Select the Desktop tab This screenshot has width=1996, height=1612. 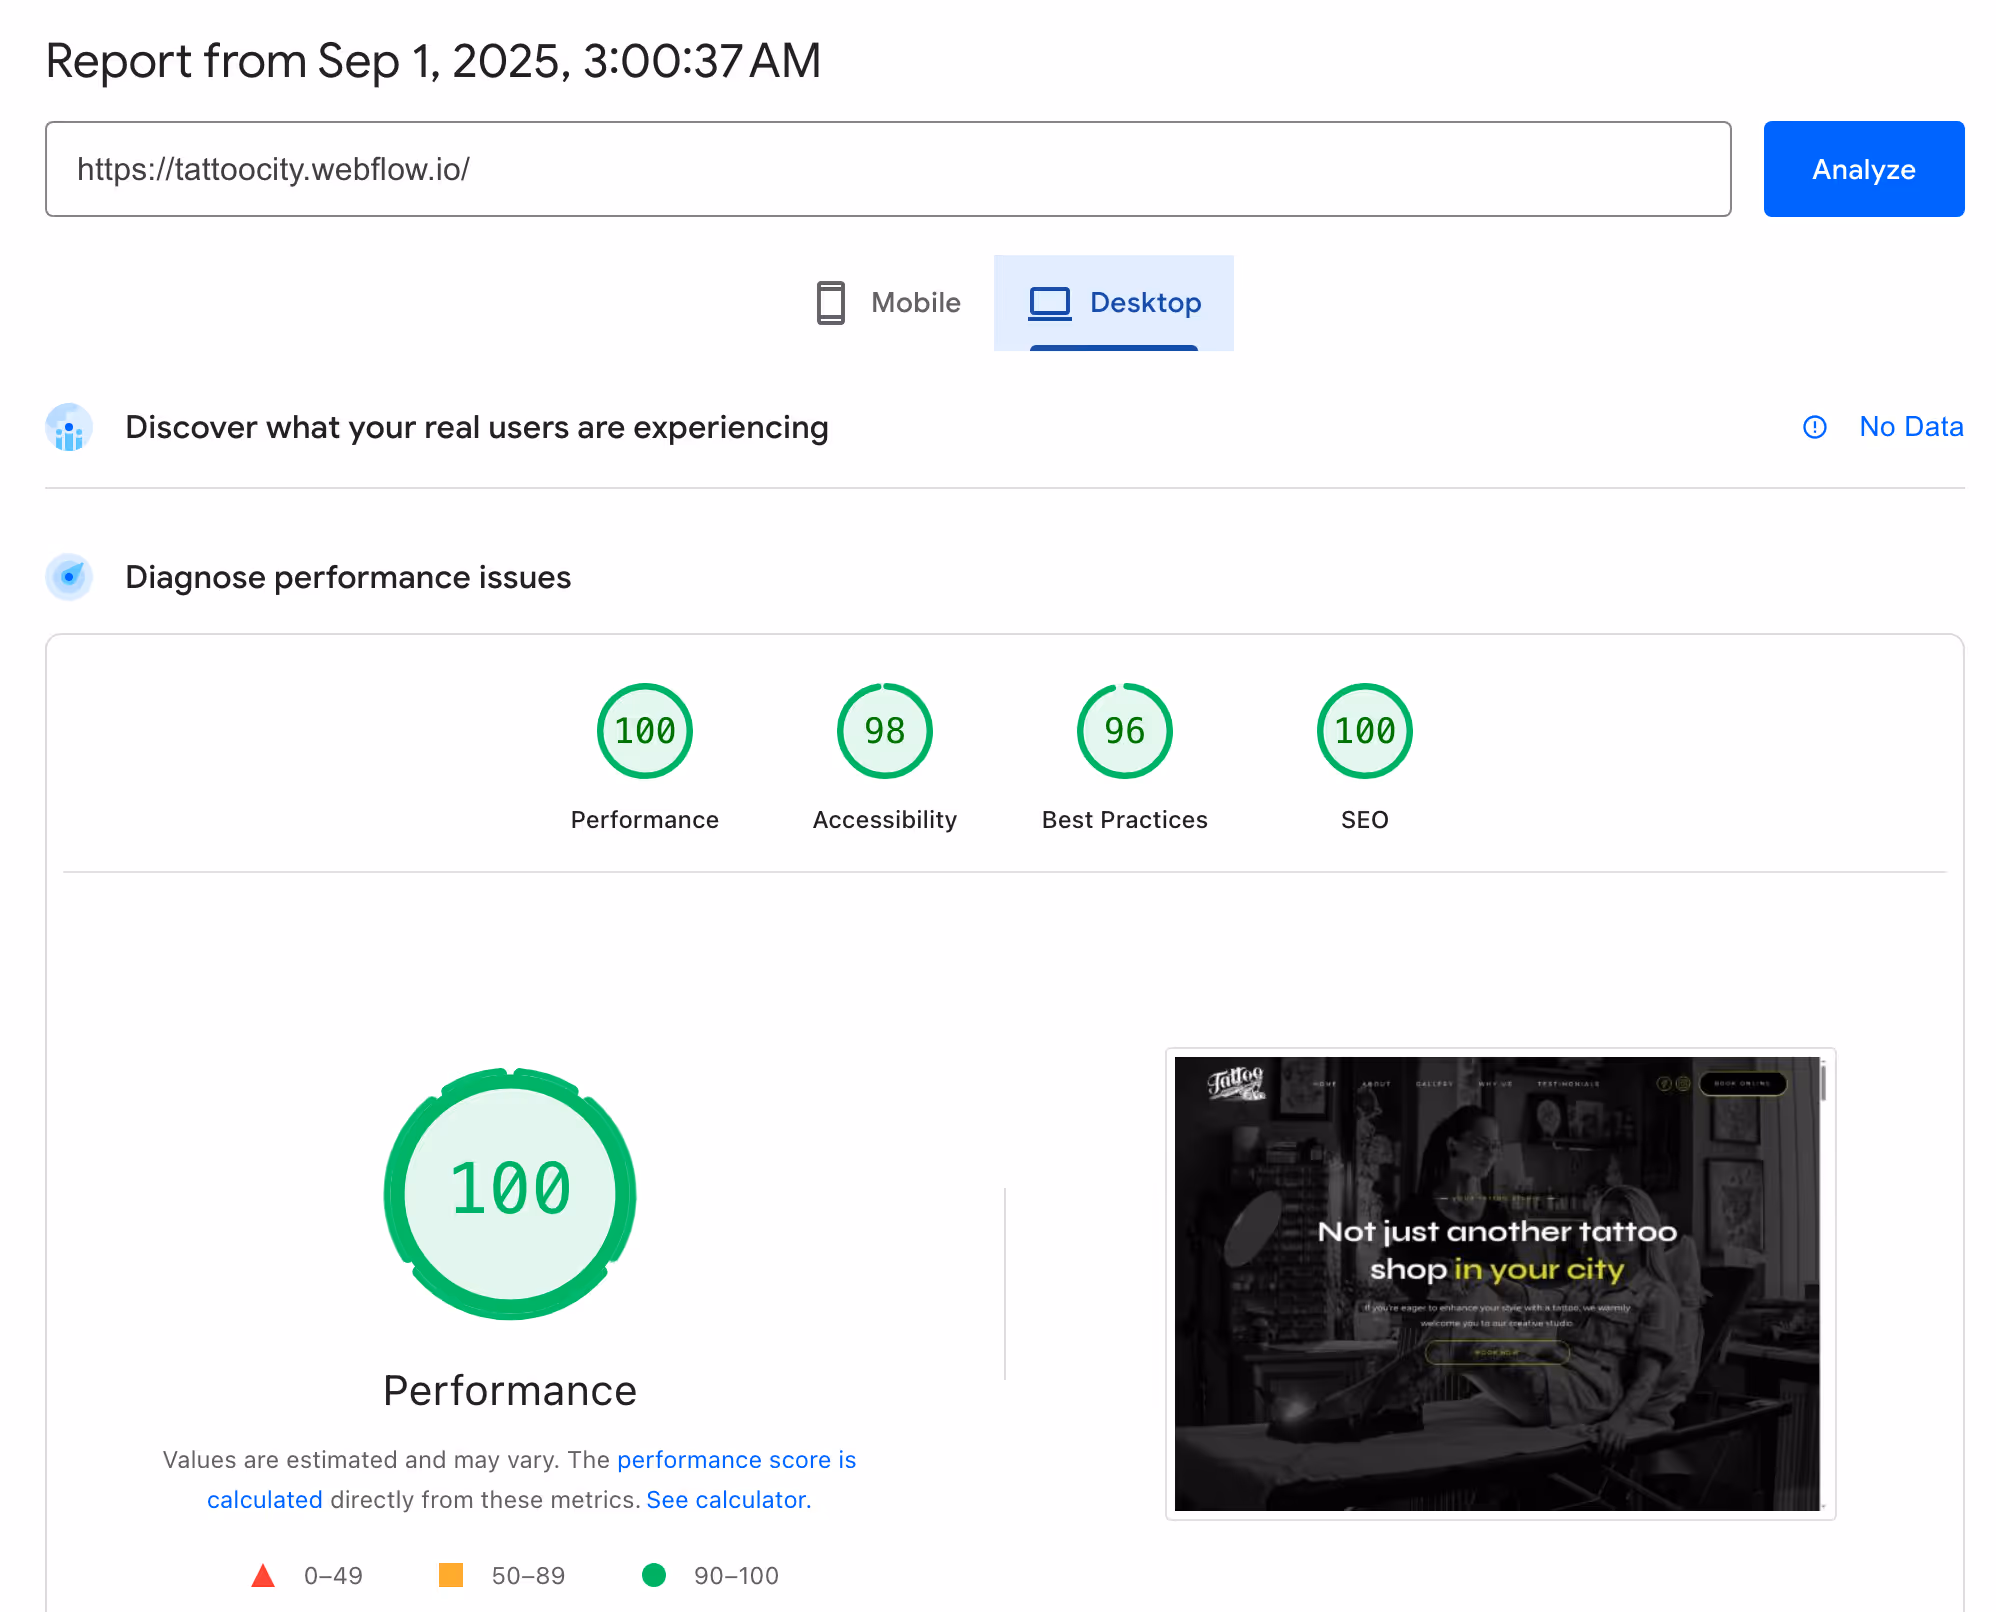[x=1114, y=303]
